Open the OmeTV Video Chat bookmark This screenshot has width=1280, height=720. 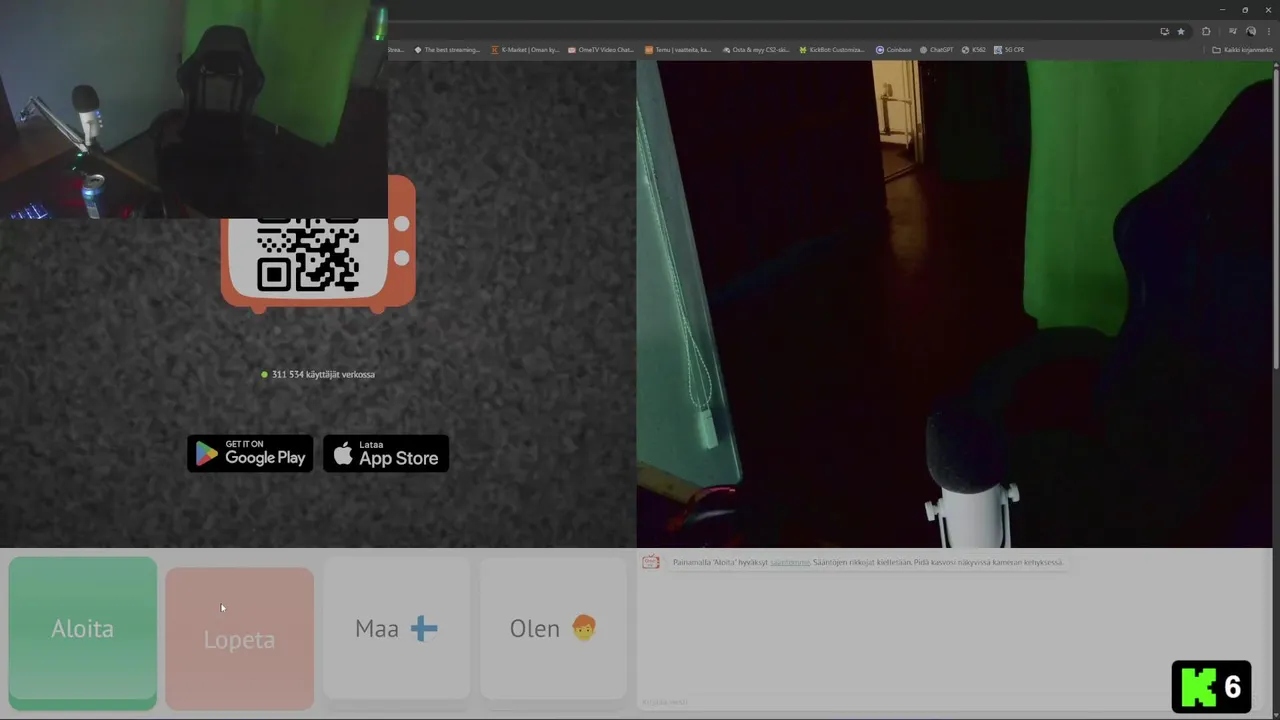click(x=601, y=50)
